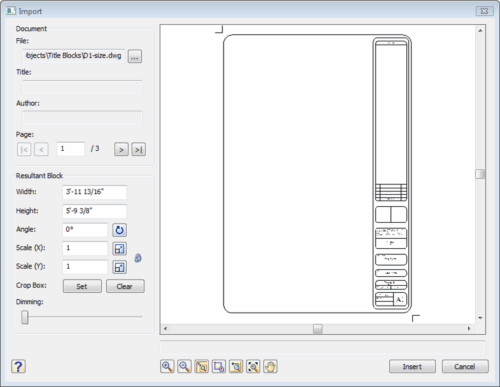500x387 pixels.
Task: Click the preview horizontal scrollbar thumb
Action: point(318,329)
